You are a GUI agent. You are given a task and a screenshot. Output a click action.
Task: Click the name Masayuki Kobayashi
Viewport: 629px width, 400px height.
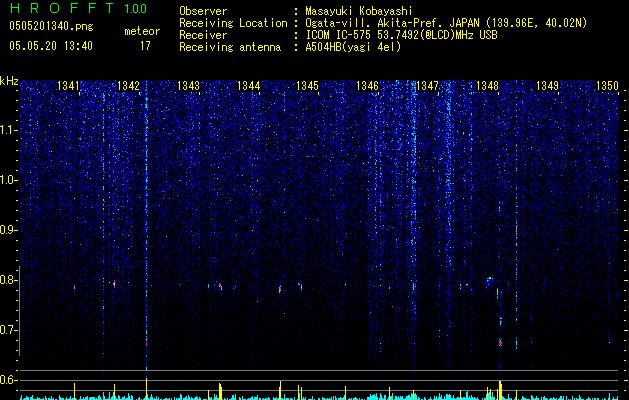coord(359,11)
